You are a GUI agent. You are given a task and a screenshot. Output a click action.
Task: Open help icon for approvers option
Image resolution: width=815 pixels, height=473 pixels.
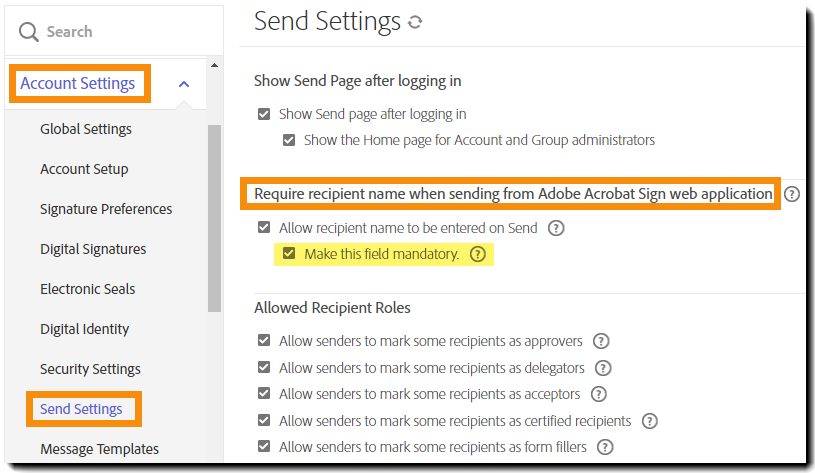tap(602, 341)
